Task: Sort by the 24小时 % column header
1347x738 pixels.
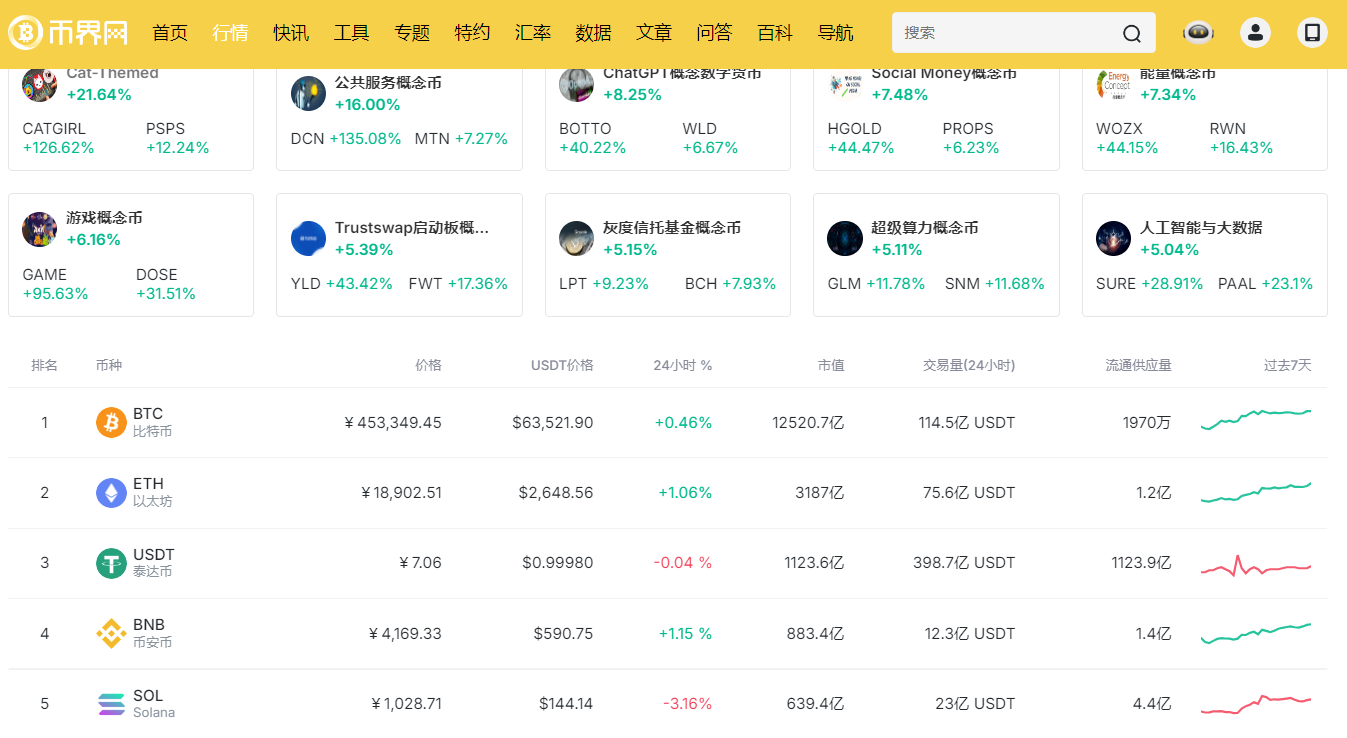Action: coord(682,365)
